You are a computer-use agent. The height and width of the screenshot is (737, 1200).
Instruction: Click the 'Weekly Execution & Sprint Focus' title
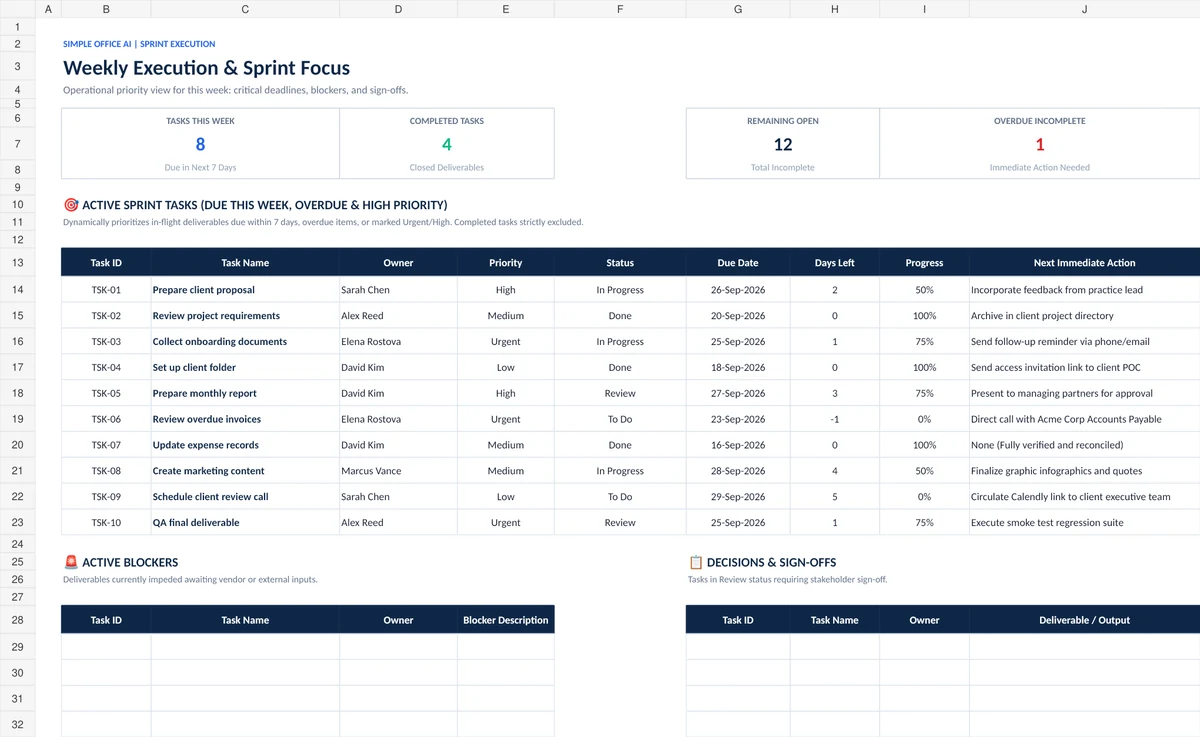pyautogui.click(x=206, y=68)
